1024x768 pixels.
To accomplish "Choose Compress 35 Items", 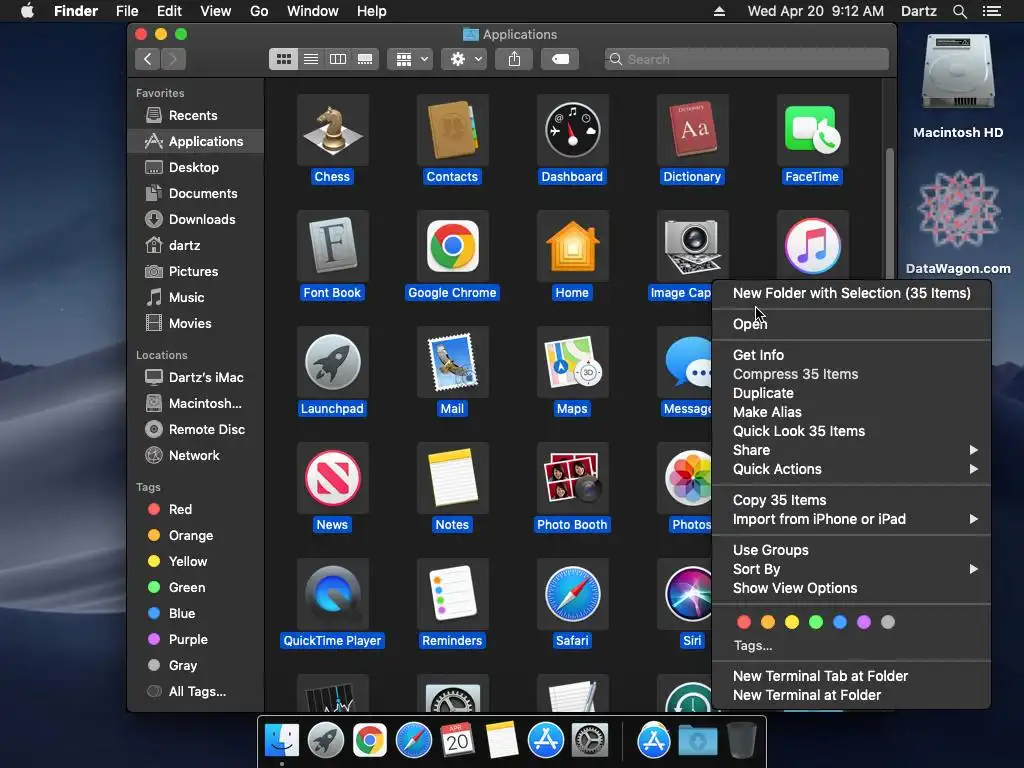I will point(852,374).
